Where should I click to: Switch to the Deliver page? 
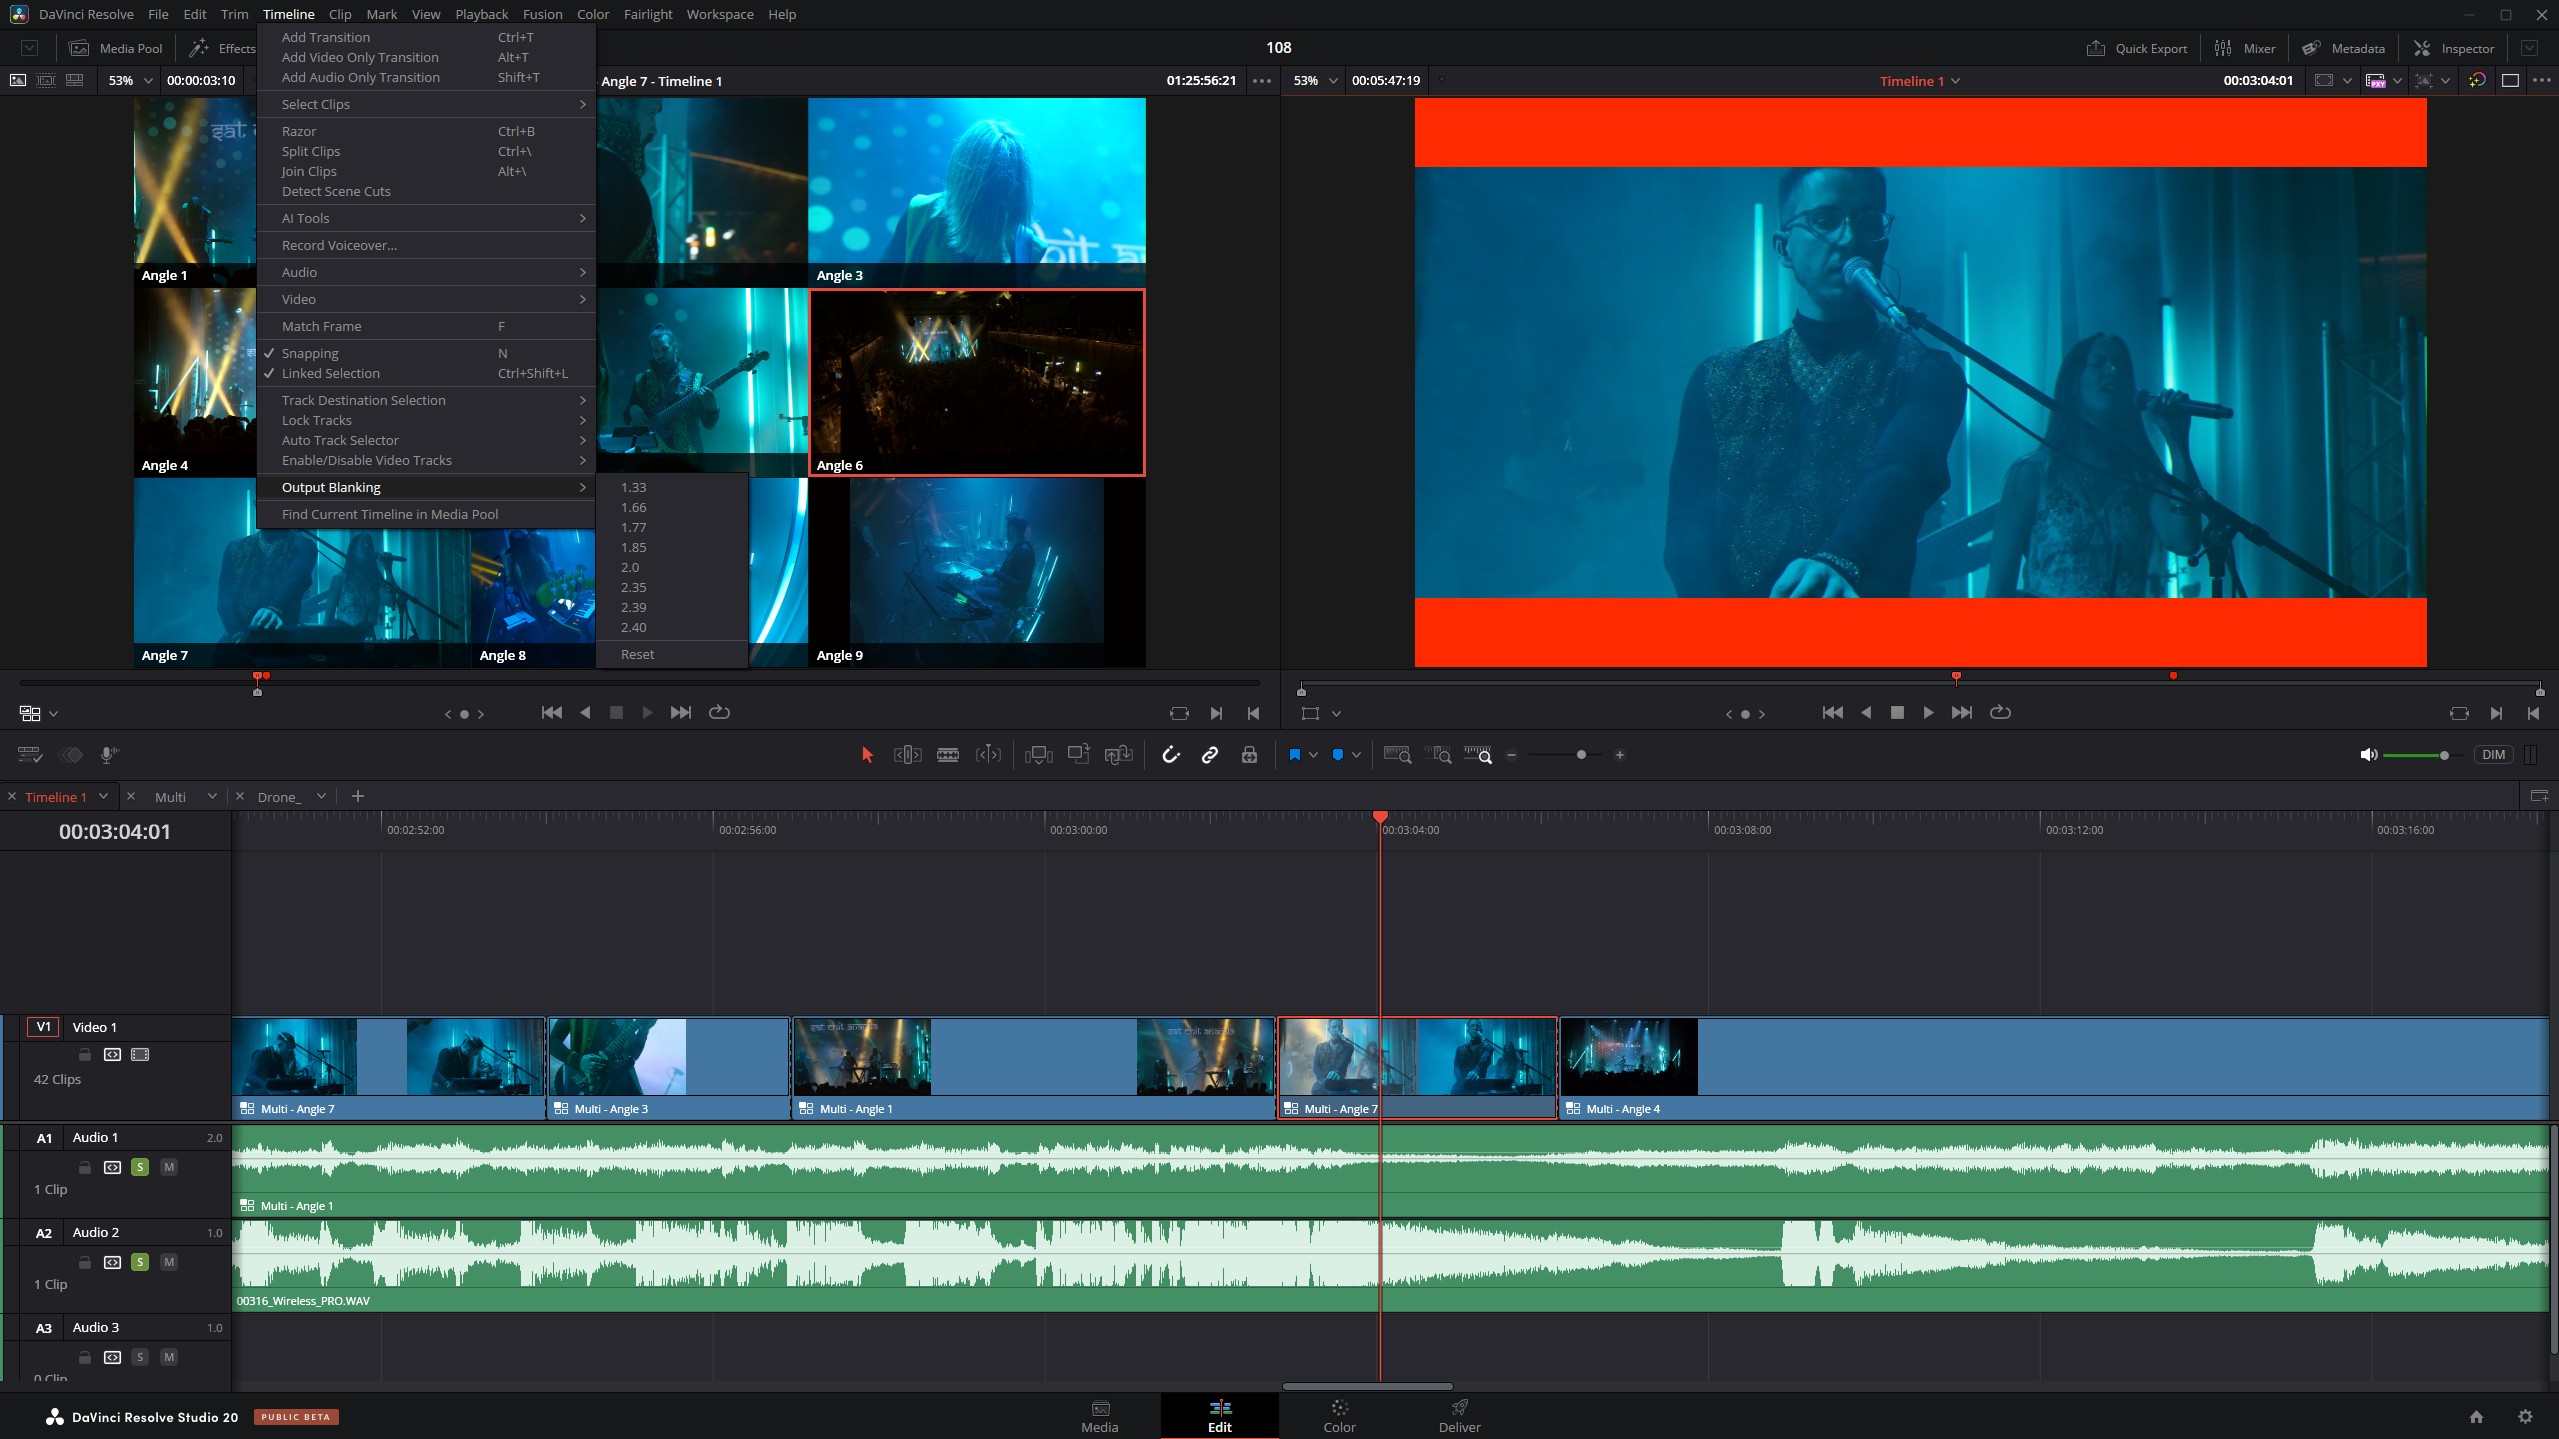(x=1459, y=1416)
